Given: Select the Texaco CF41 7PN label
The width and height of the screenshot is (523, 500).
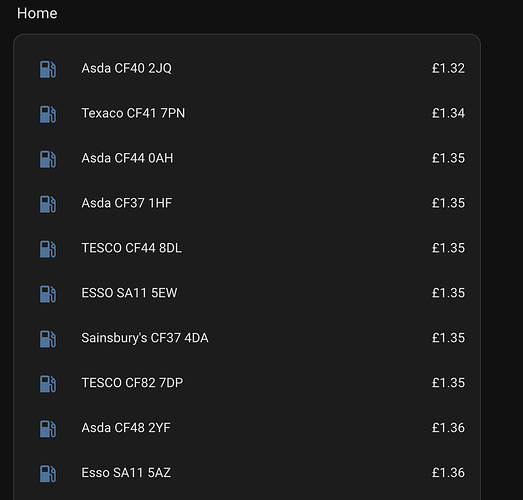Looking at the screenshot, I should tap(133, 113).
